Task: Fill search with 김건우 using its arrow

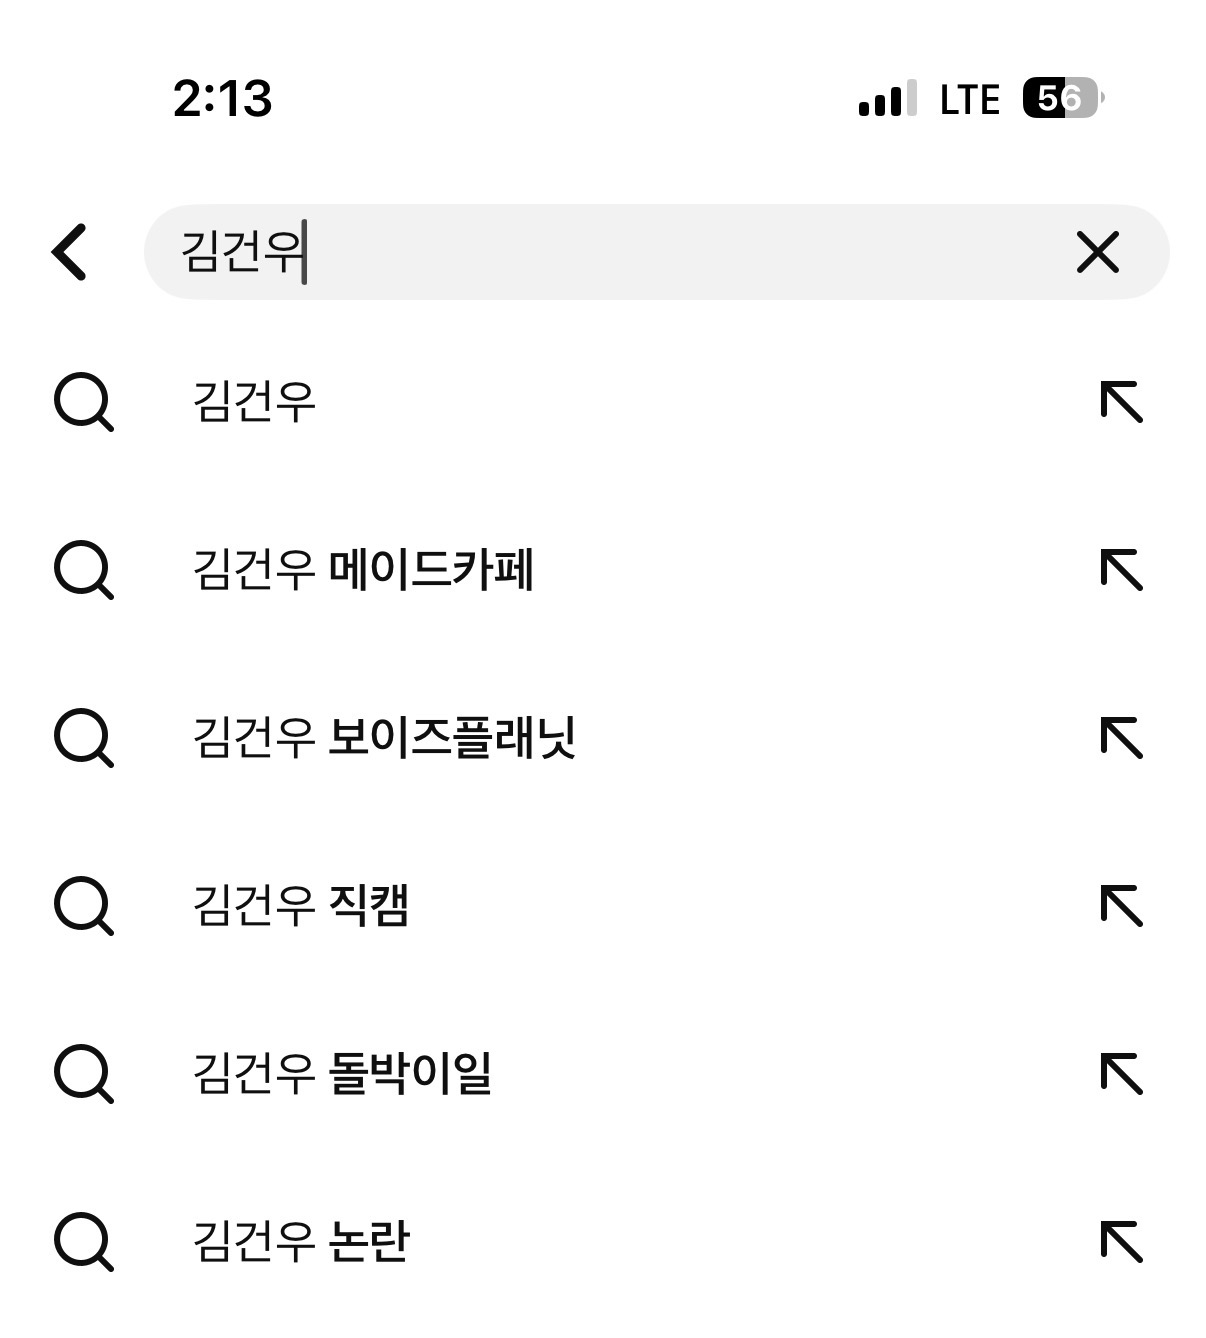Action: coord(1121,402)
